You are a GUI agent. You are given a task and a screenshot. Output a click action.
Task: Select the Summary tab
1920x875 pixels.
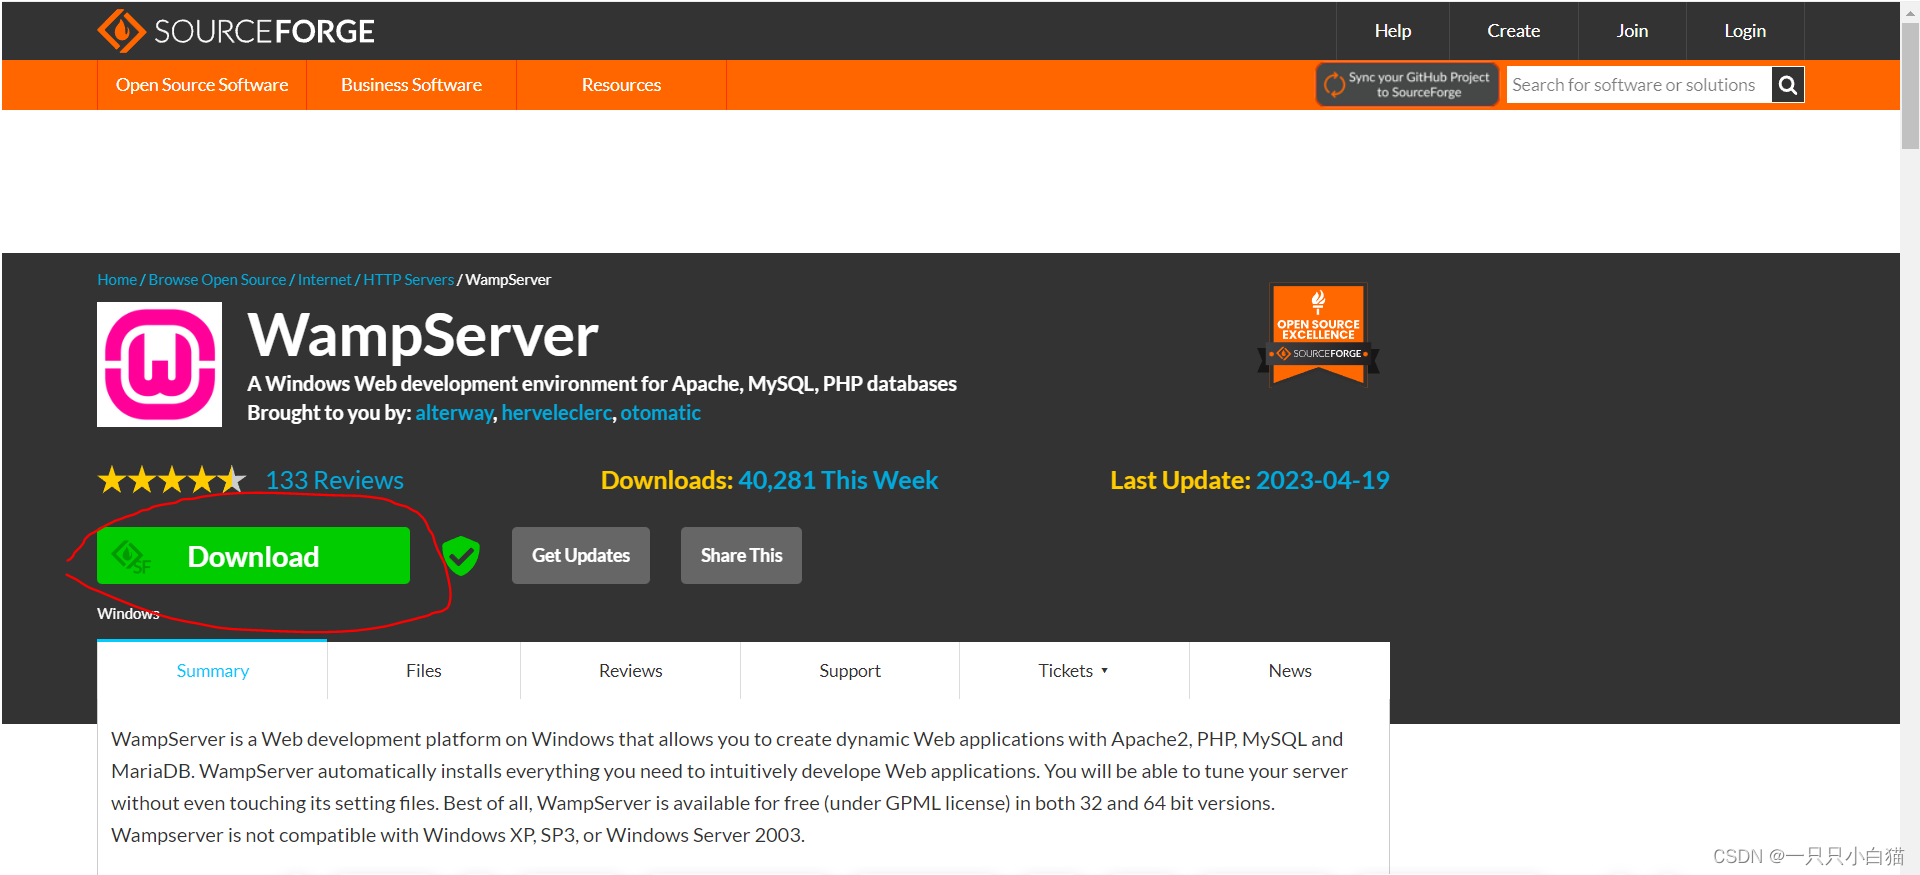[212, 671]
